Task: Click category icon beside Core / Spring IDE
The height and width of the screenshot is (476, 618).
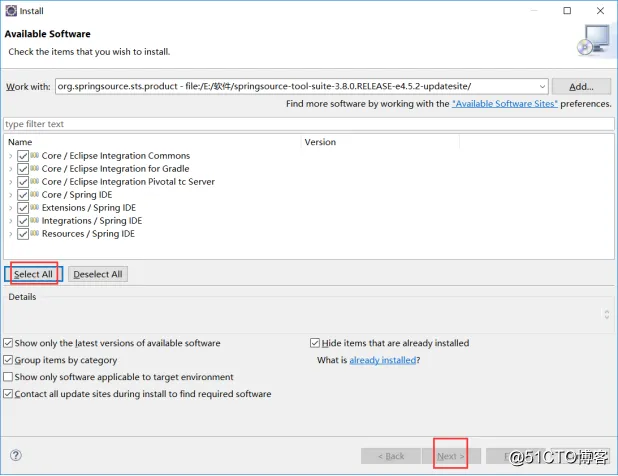Action: coord(35,194)
